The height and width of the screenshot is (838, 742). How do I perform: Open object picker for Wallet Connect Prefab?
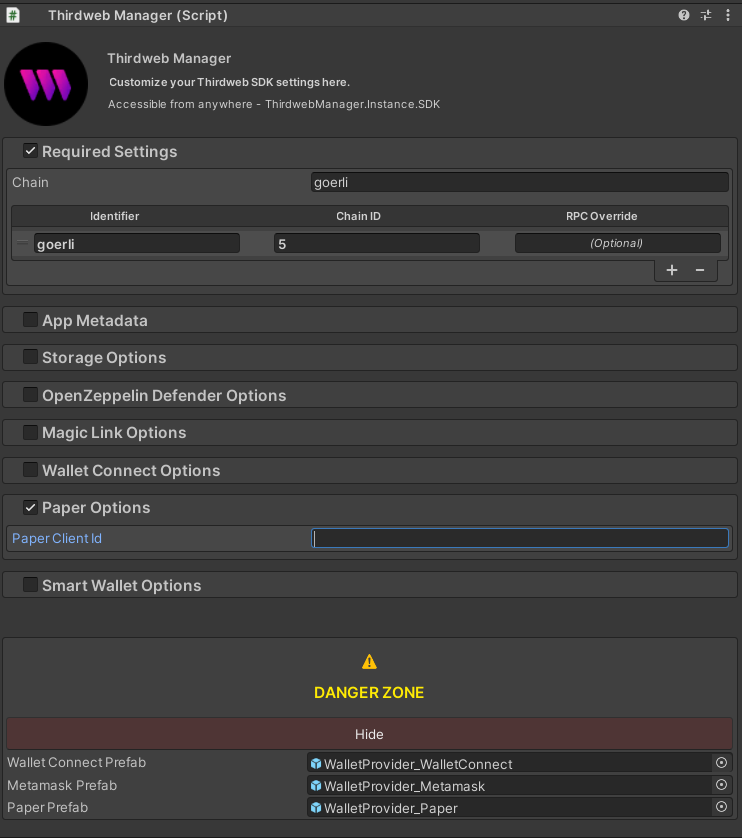click(721, 763)
